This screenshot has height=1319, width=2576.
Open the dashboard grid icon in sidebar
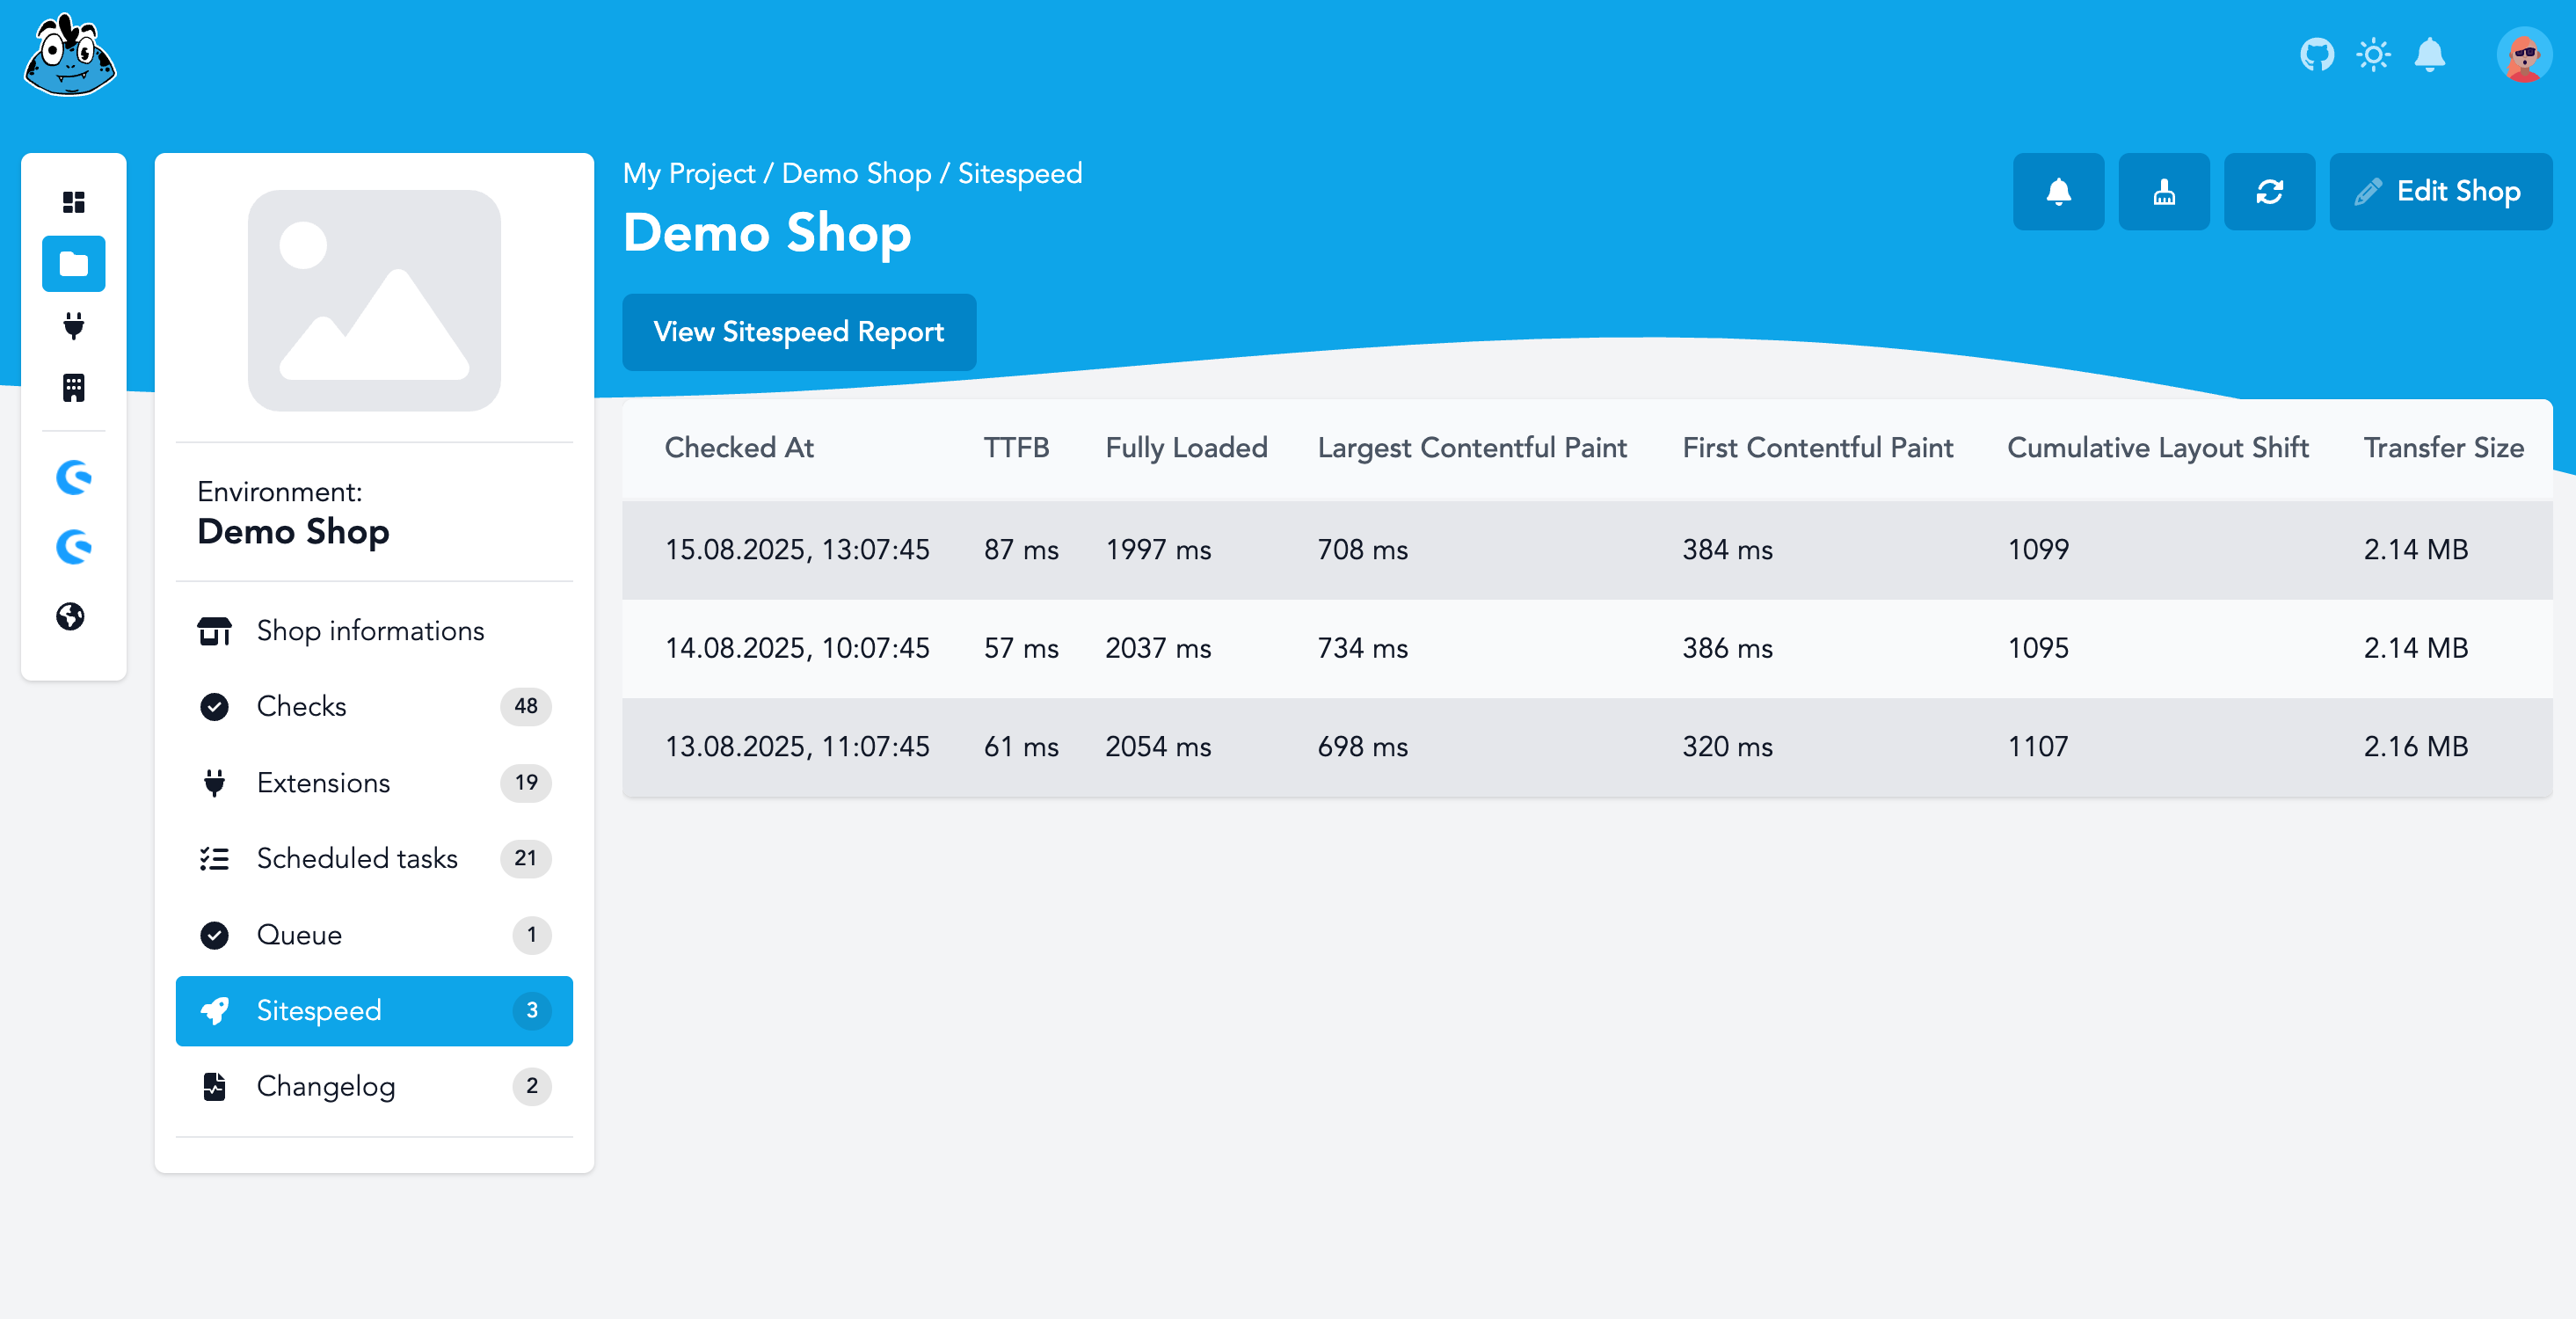click(73, 201)
